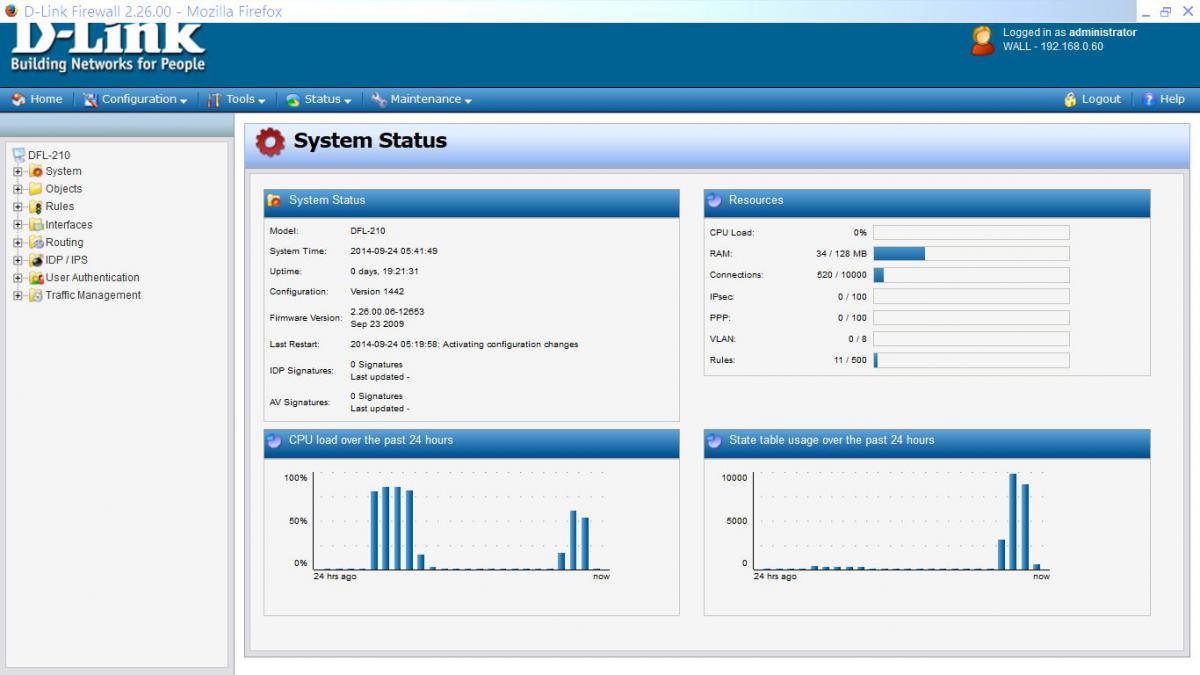Screen dimensions: 1200x675
Task: Click the Routing folder icon in tree
Action: (x=36, y=242)
